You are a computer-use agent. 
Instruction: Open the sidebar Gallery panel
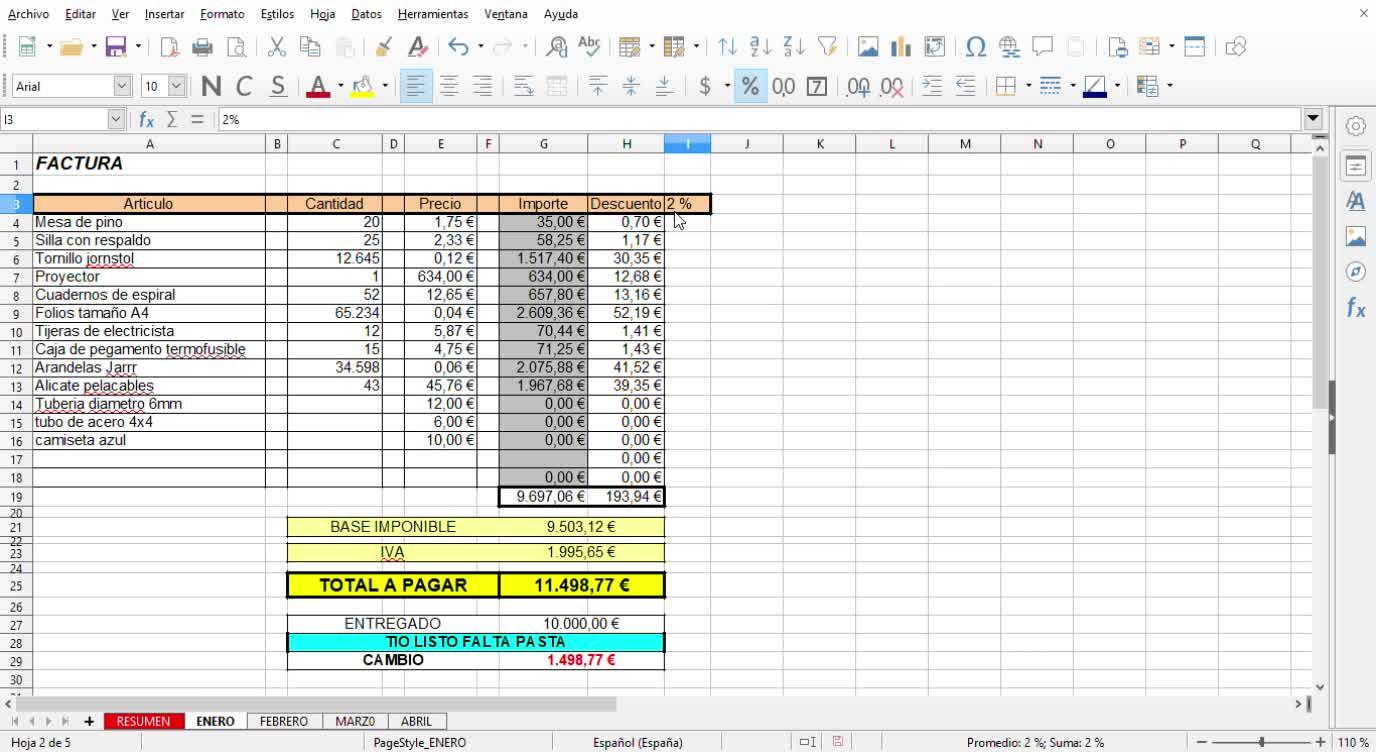point(1356,237)
